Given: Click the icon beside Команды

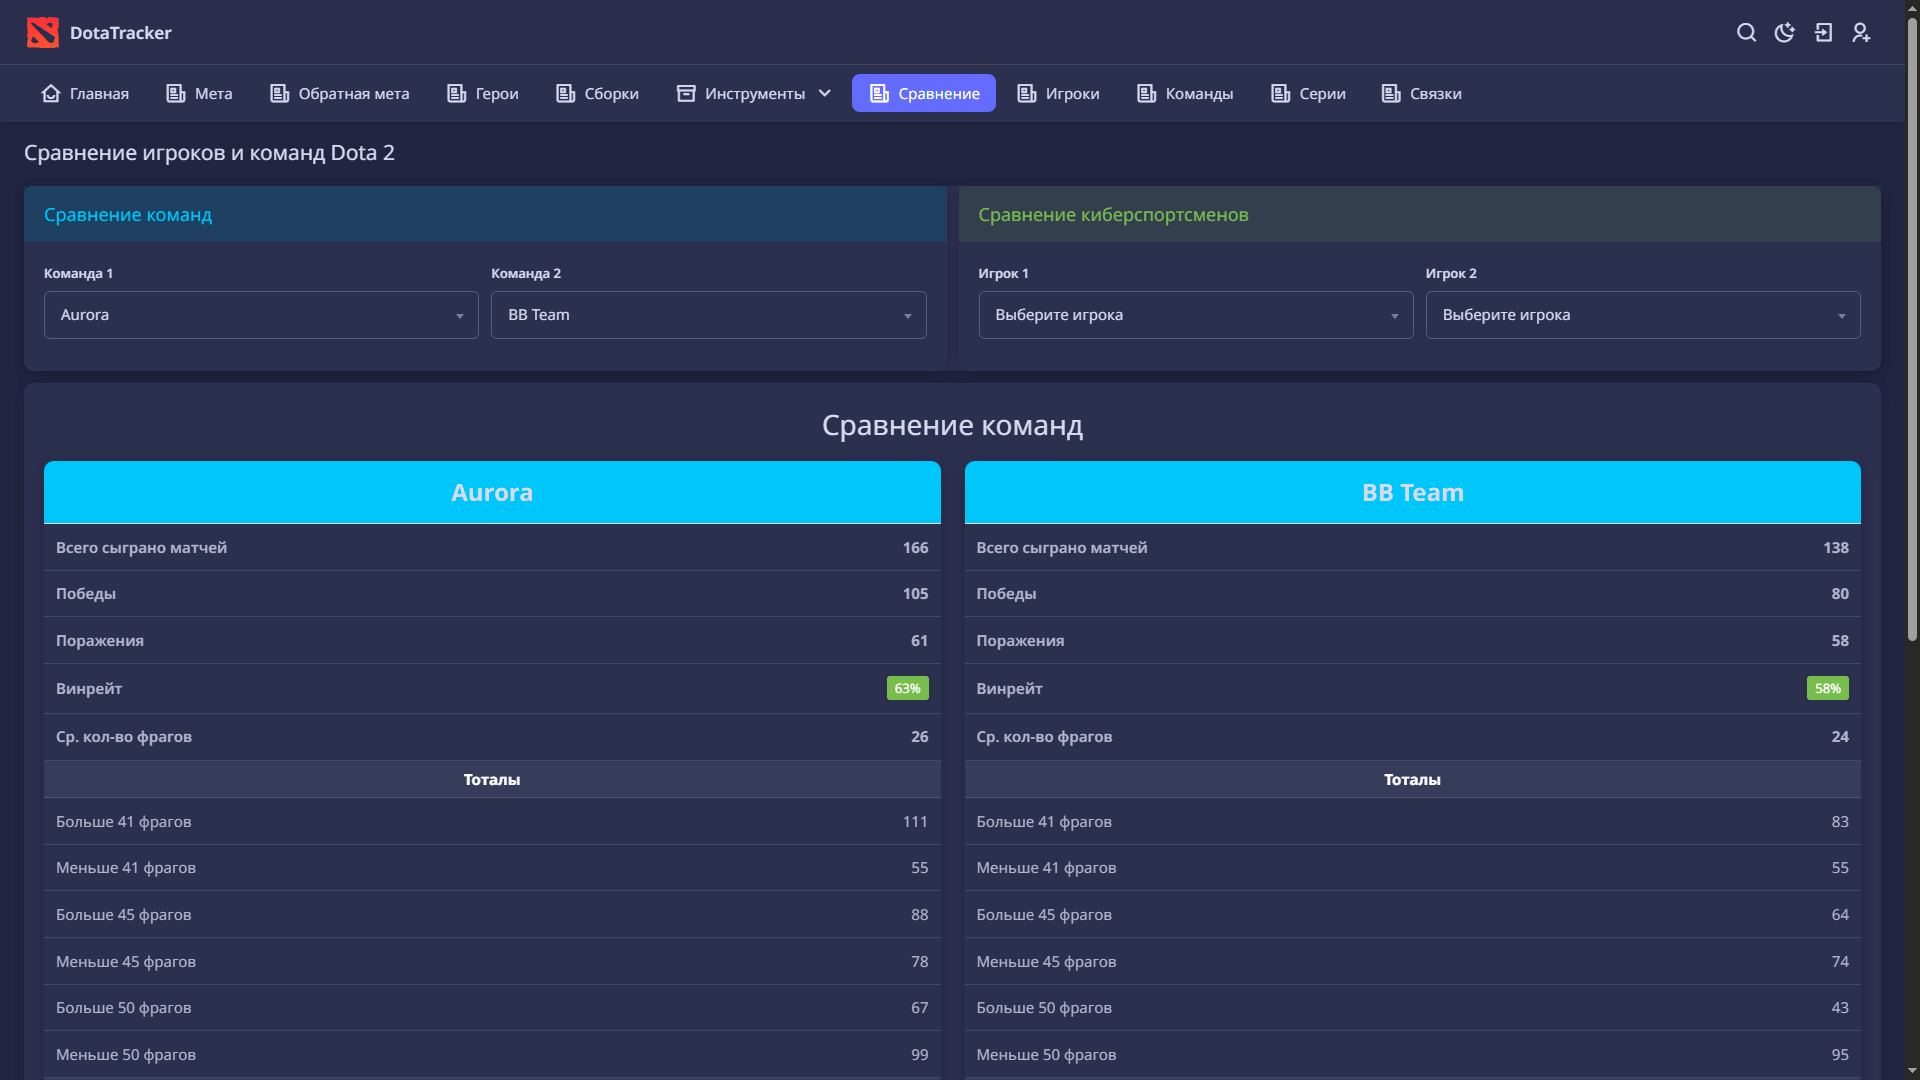Looking at the screenshot, I should coord(1147,93).
